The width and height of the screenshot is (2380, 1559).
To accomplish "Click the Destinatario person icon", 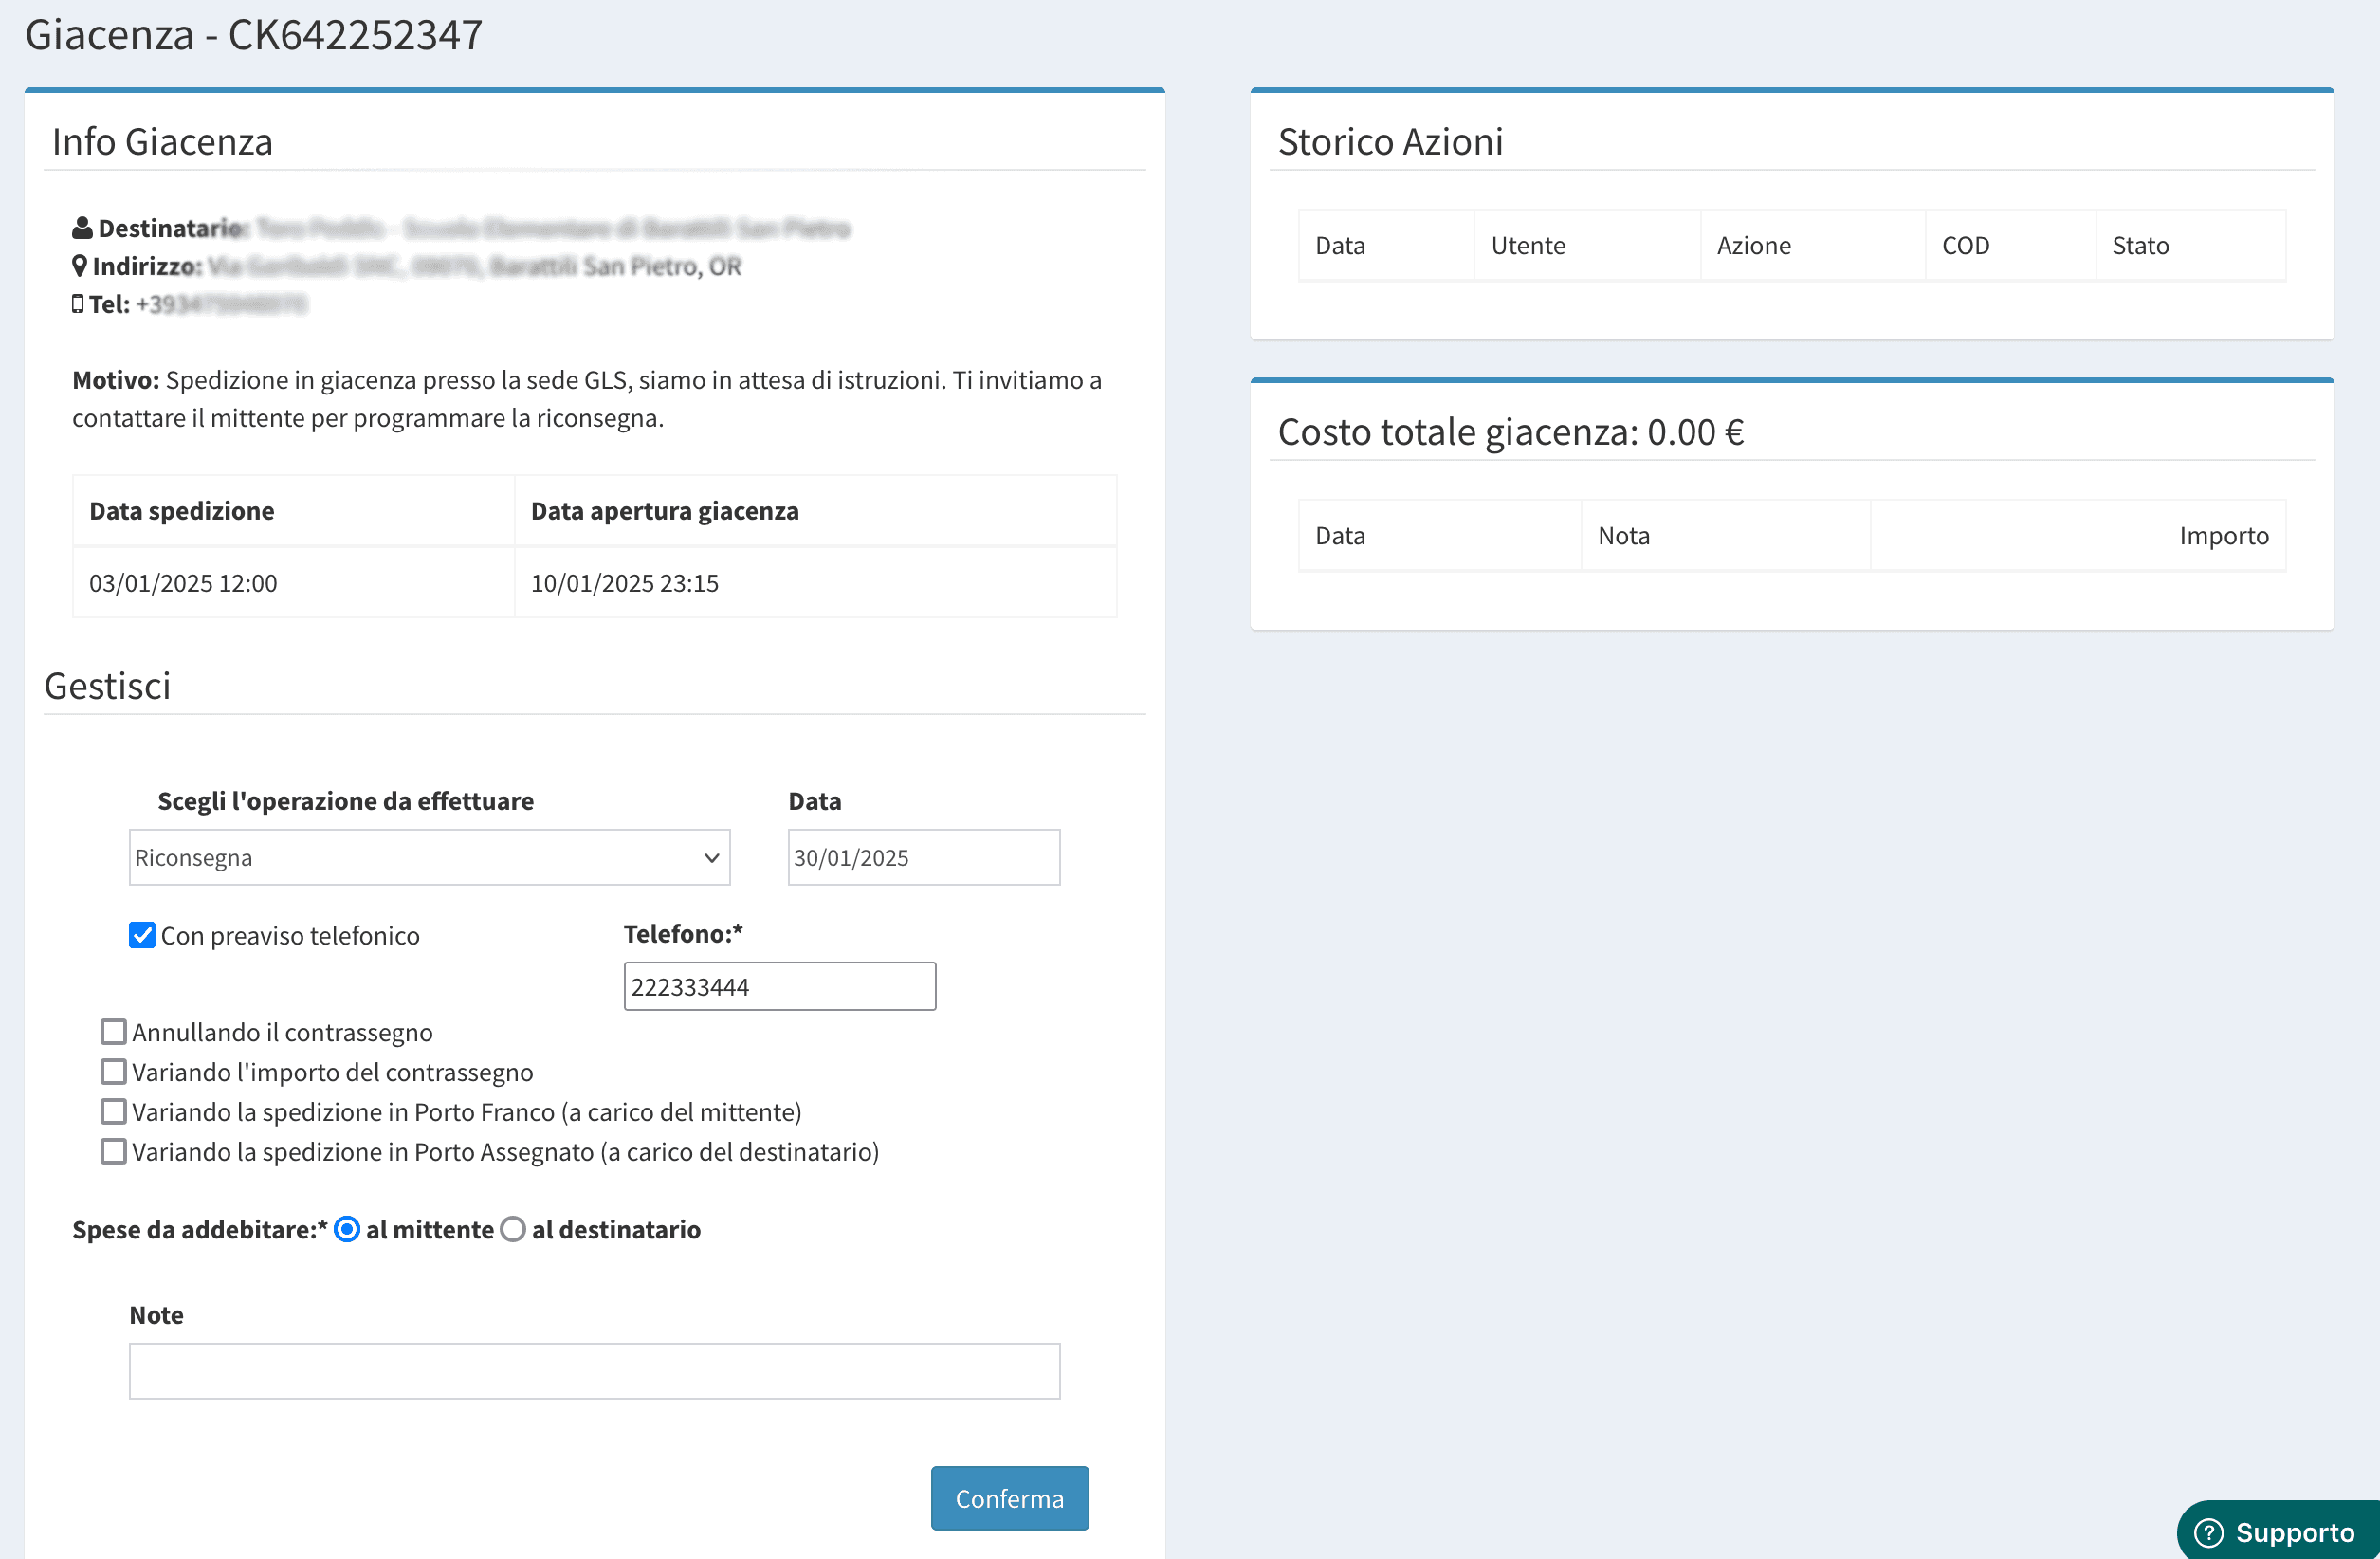I will click(82, 228).
